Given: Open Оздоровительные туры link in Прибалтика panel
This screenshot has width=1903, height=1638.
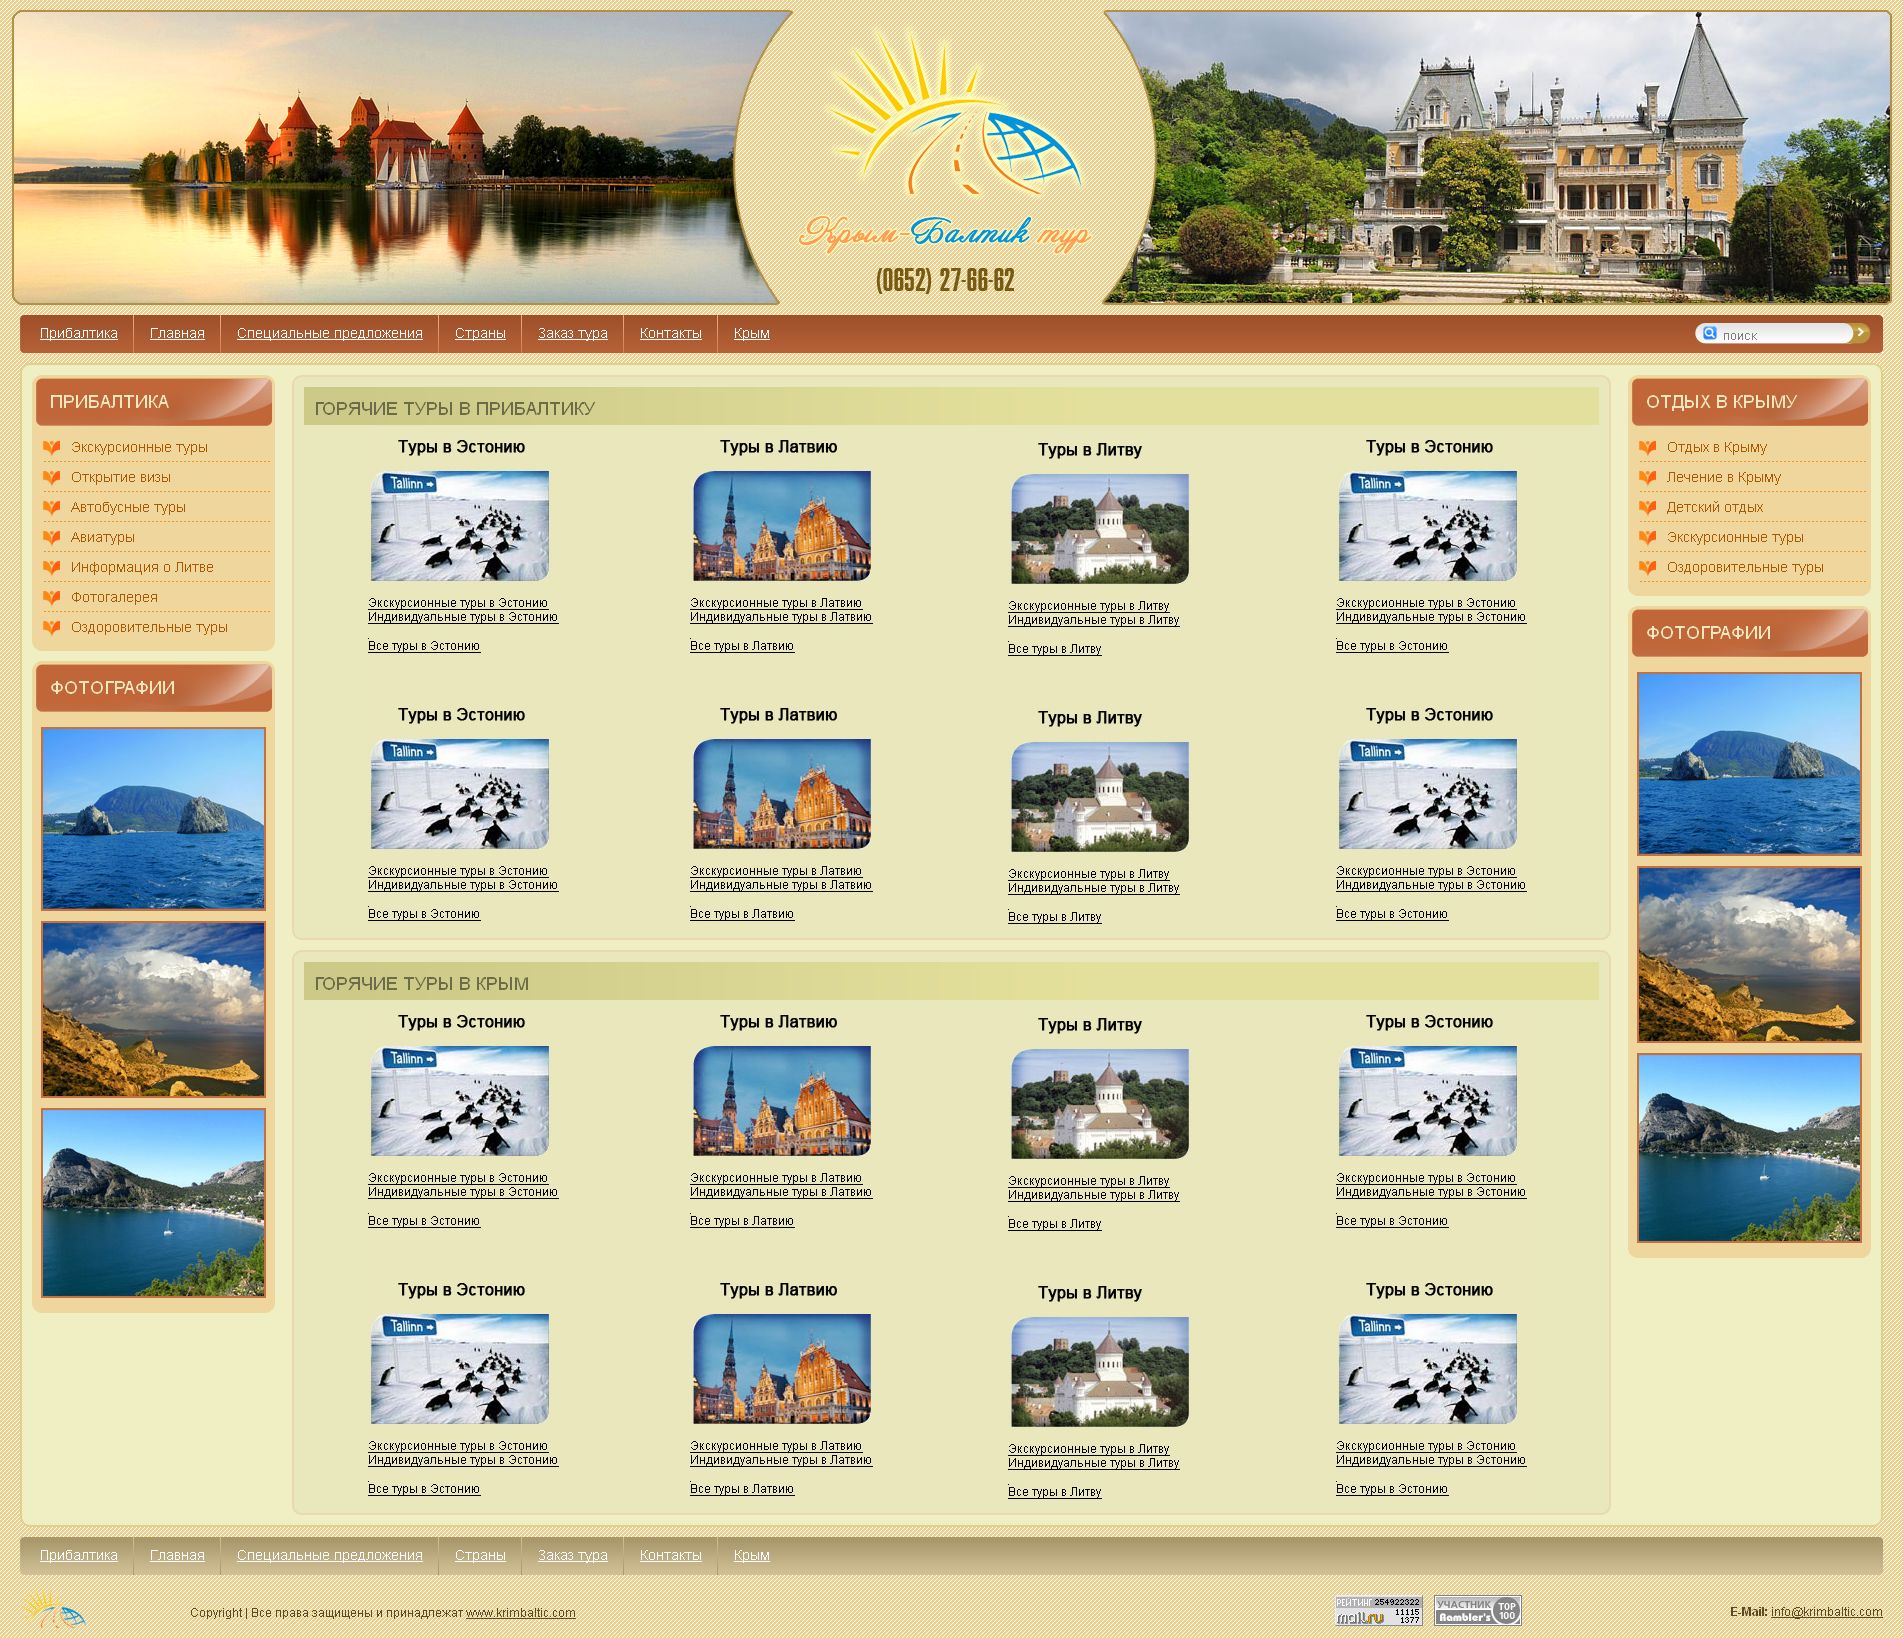Looking at the screenshot, I should point(149,627).
